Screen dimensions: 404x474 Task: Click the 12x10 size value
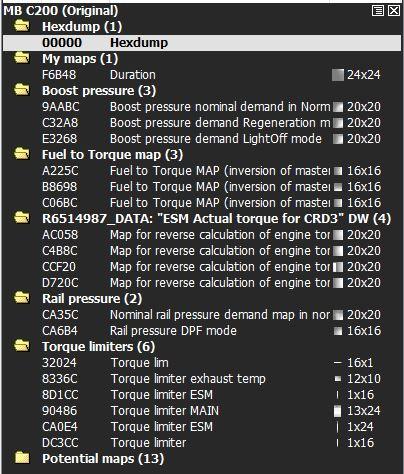(x=364, y=379)
